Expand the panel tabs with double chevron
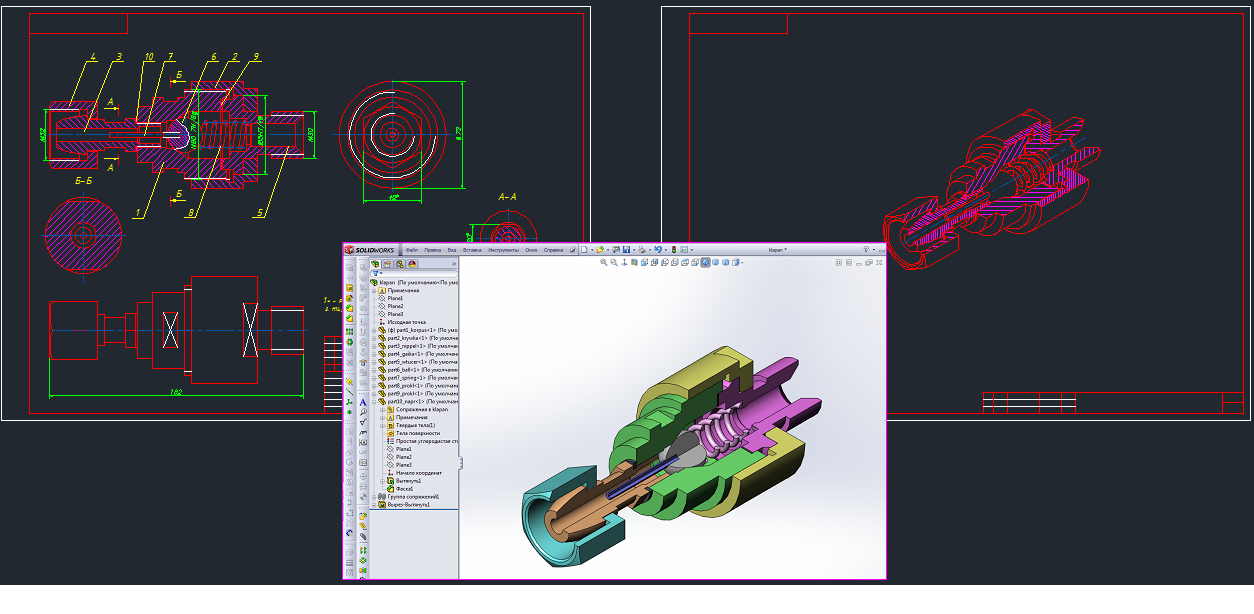The width and height of the screenshot is (1254, 614). pos(454,264)
